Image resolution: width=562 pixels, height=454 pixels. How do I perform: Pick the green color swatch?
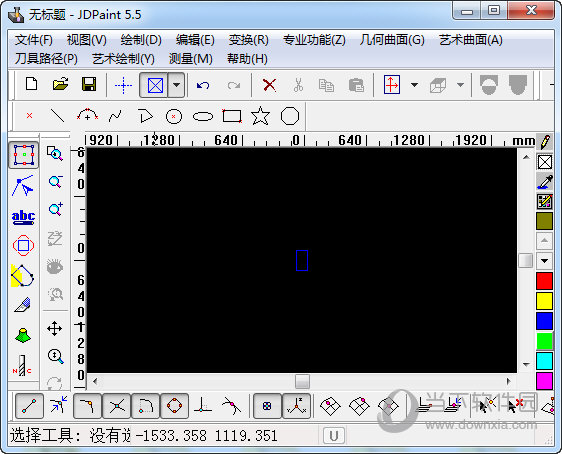544,341
